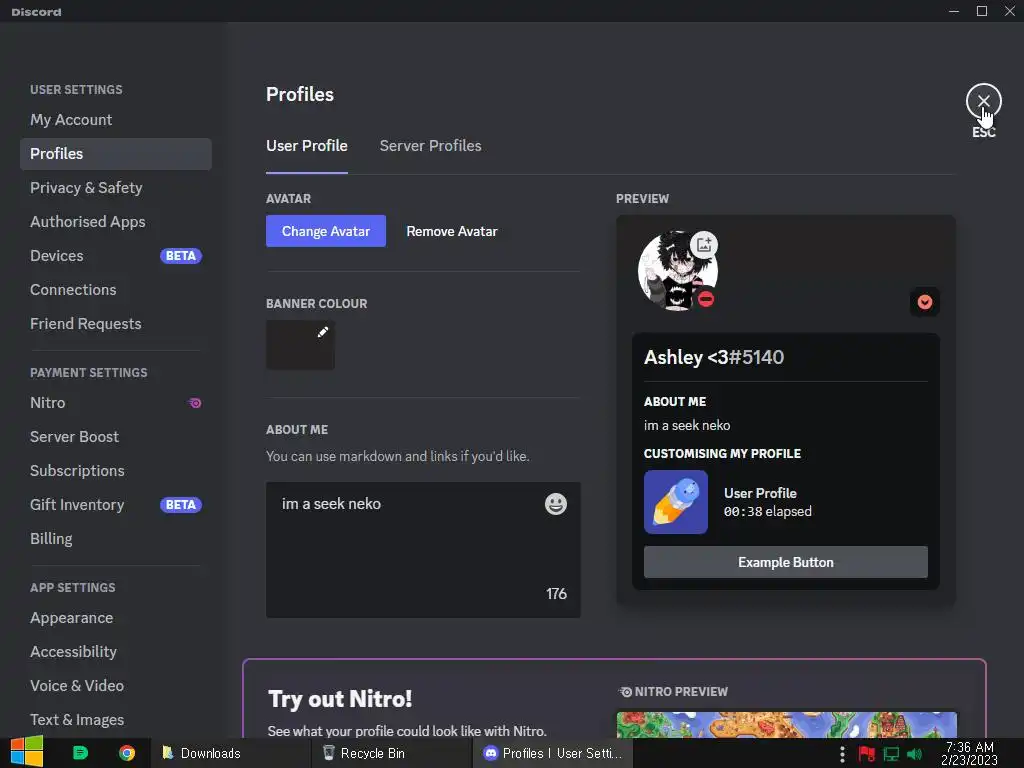1024x768 pixels.
Task: Click the red flag icon in system tray
Action: click(867, 754)
